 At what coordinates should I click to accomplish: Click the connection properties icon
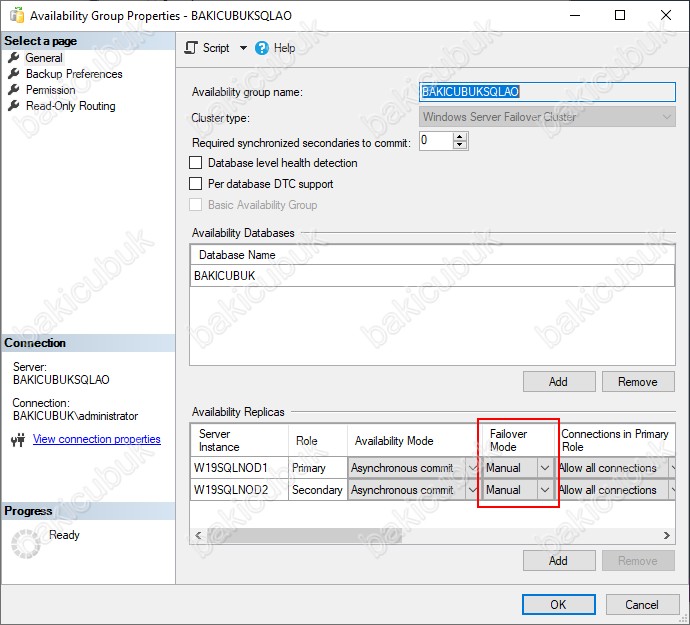click(x=18, y=440)
